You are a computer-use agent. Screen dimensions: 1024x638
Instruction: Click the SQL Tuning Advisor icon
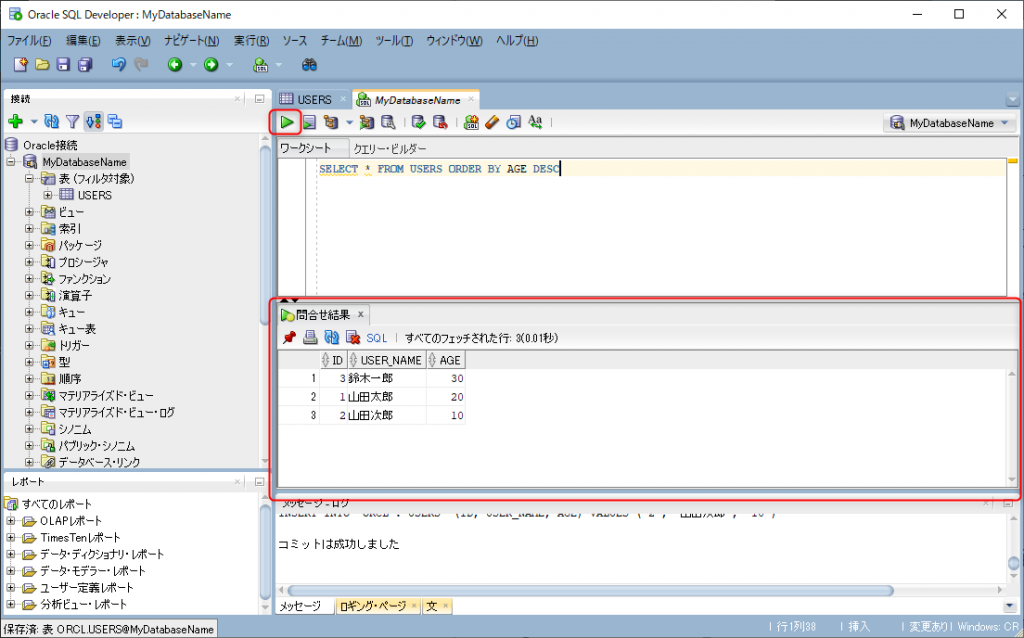[x=388, y=122]
